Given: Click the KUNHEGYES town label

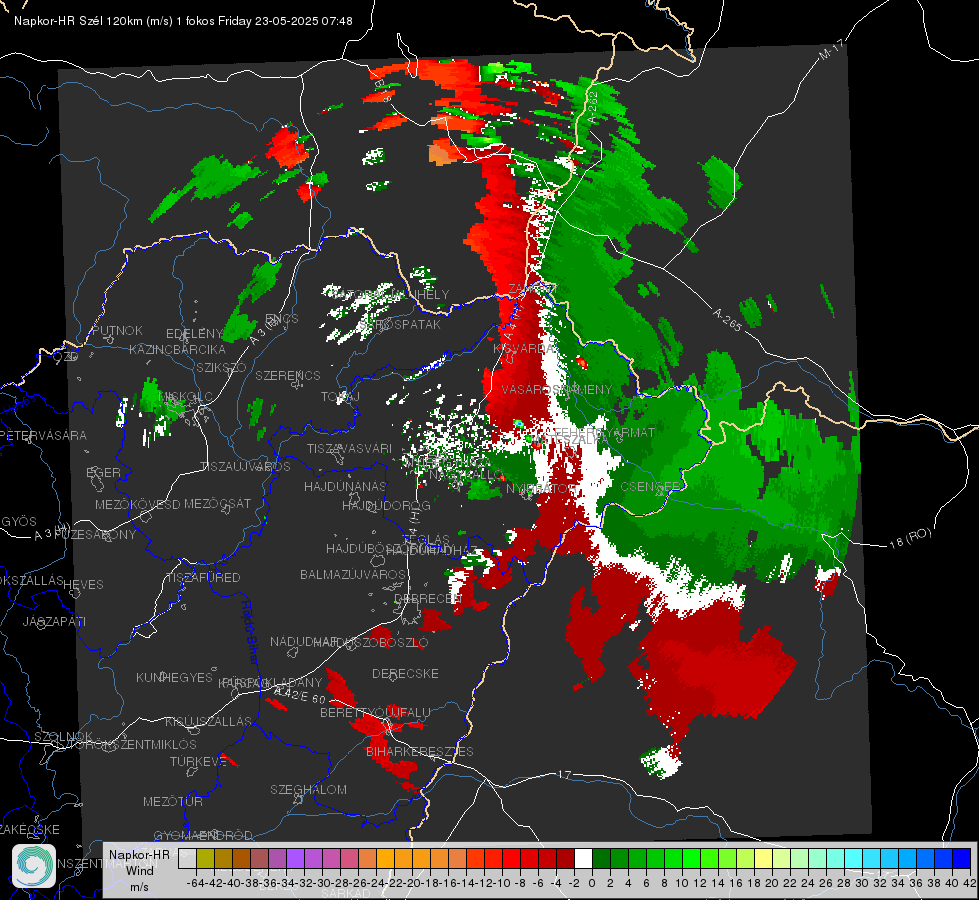Looking at the screenshot, I should [174, 678].
